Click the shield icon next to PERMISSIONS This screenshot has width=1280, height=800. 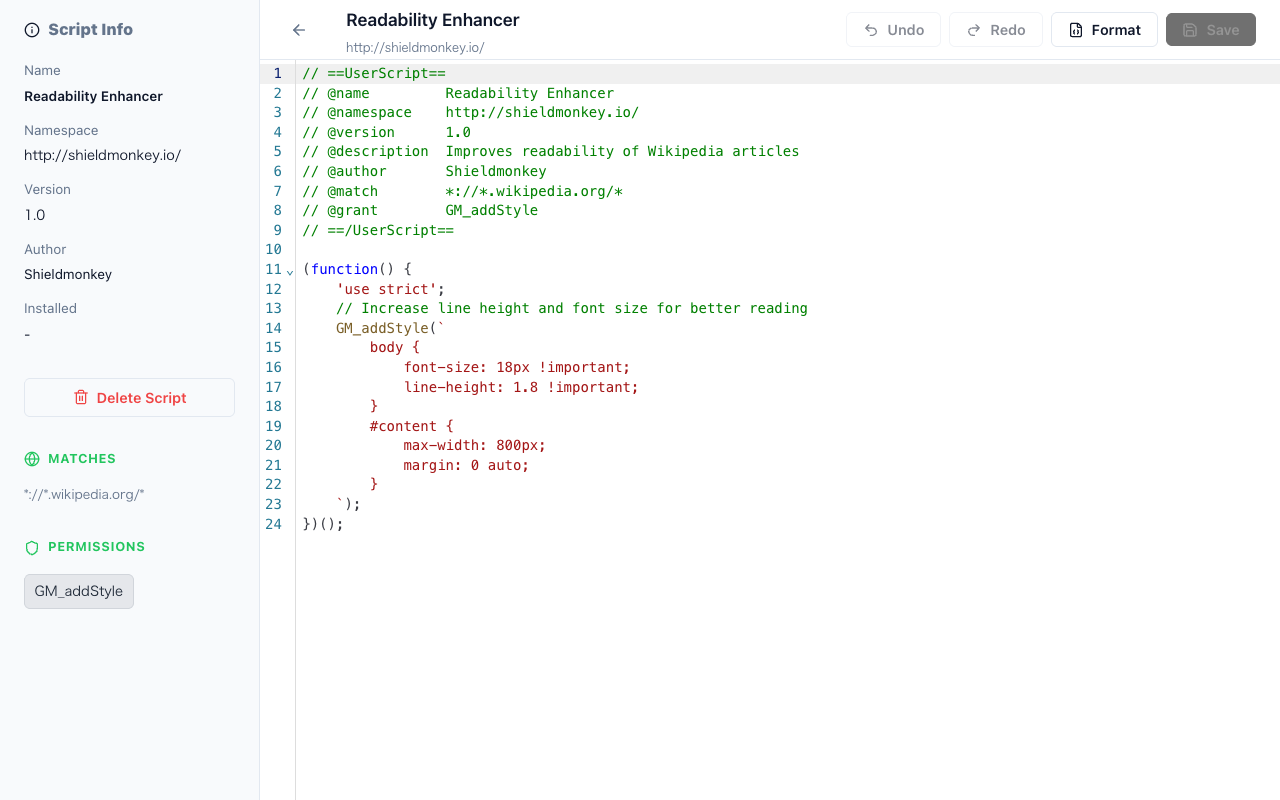click(x=32, y=547)
